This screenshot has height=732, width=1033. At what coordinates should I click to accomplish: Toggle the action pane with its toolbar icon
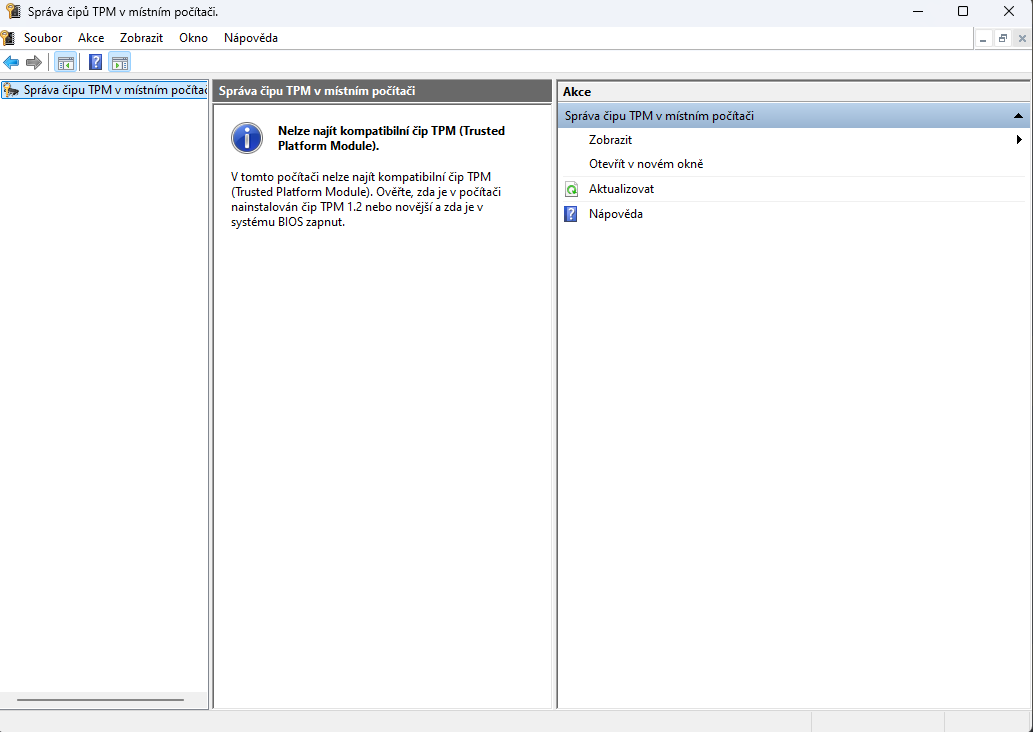[119, 61]
